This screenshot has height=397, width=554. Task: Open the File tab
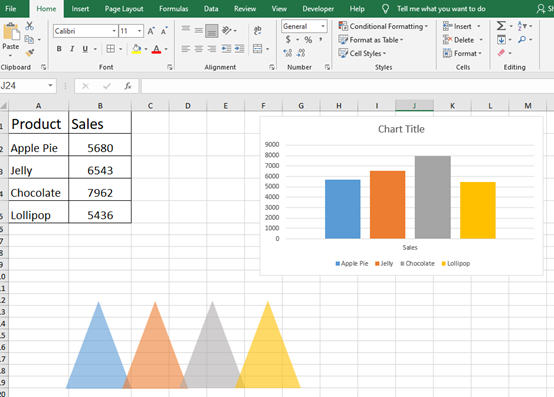pos(11,8)
